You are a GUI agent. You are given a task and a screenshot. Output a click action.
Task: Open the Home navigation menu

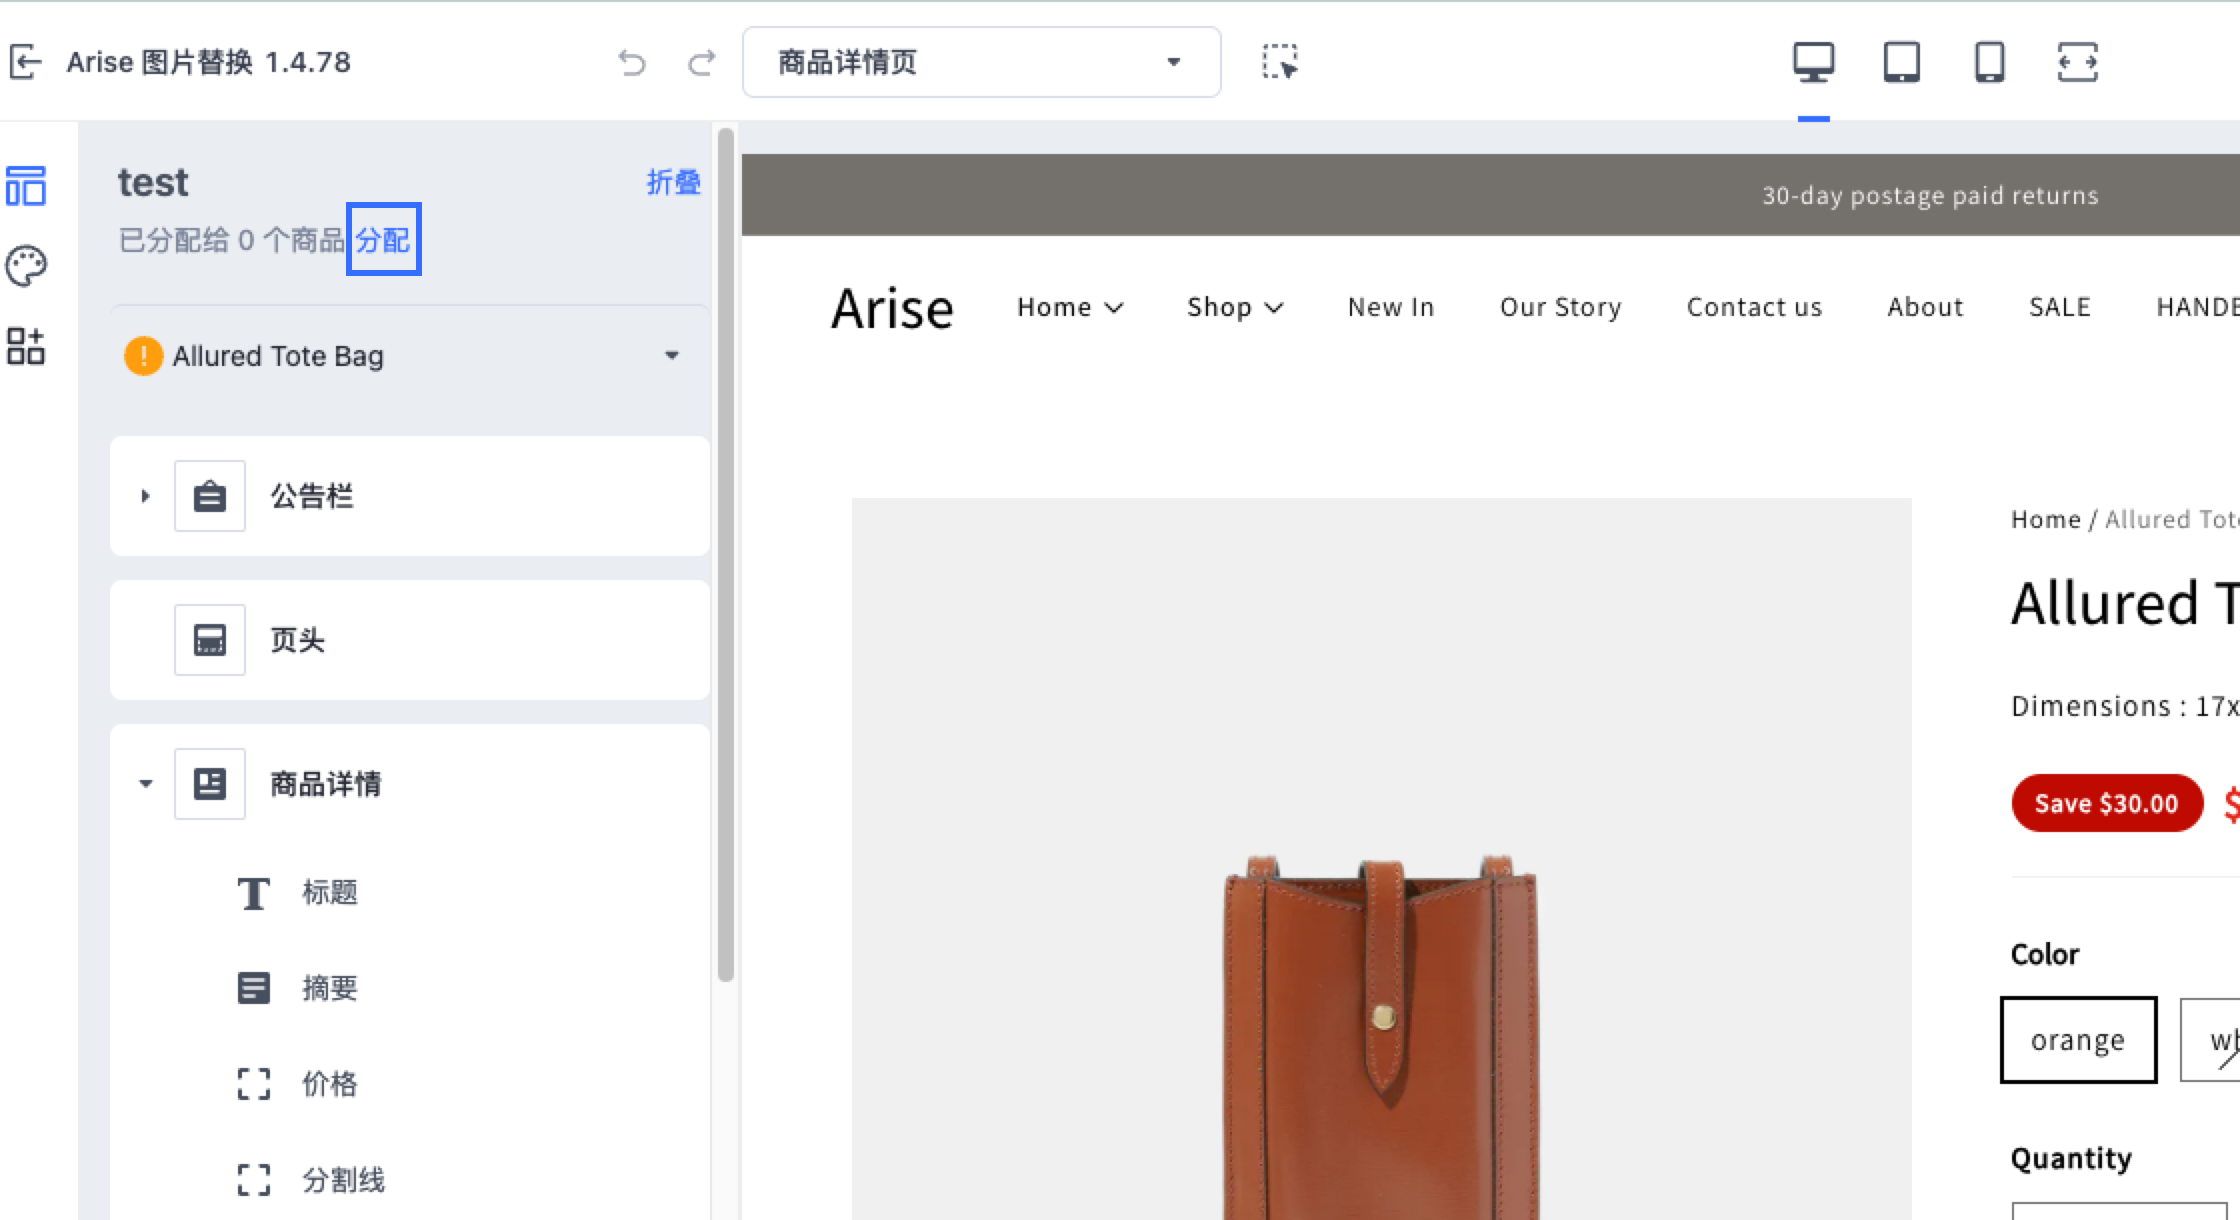coord(1070,307)
